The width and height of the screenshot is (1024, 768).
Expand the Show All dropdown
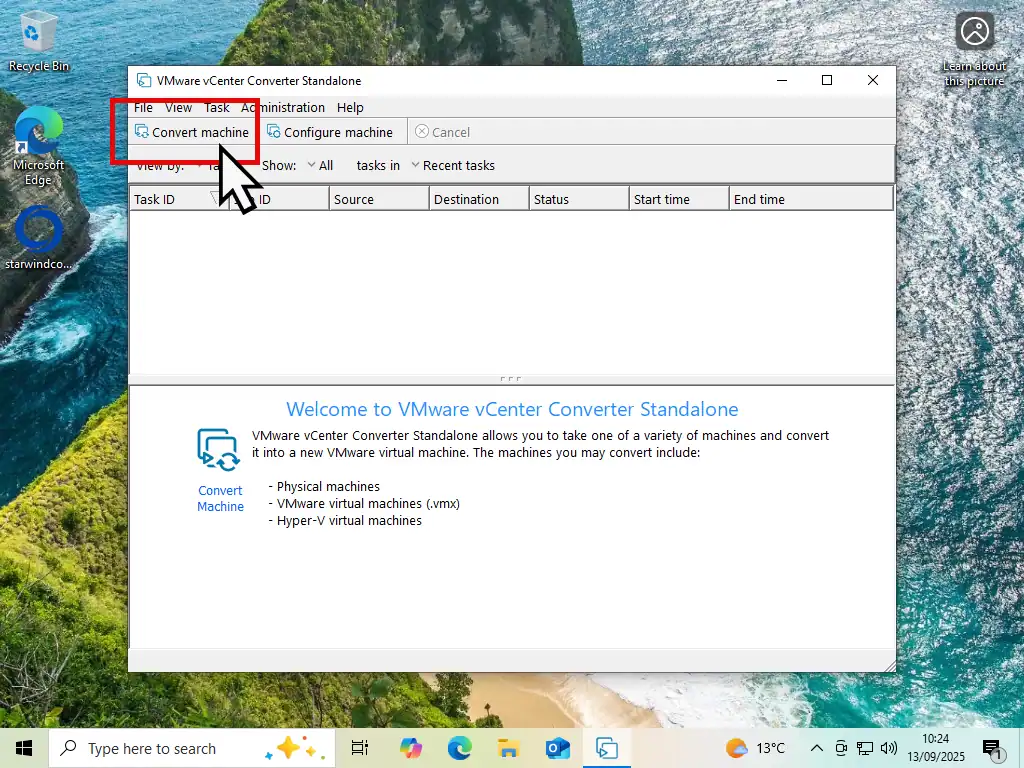tap(320, 165)
